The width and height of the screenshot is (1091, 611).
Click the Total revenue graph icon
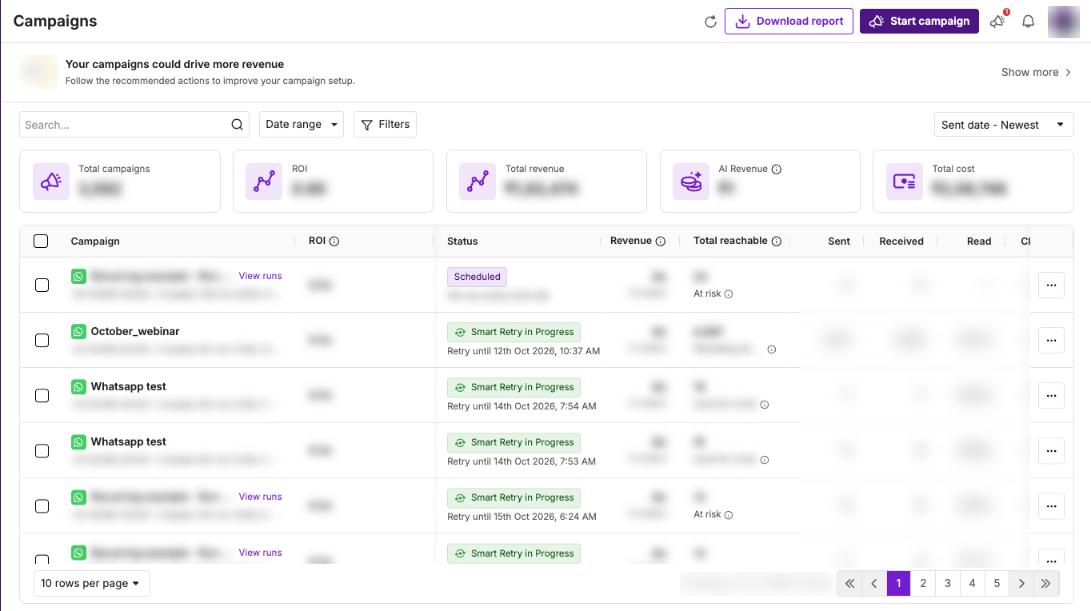click(x=477, y=182)
